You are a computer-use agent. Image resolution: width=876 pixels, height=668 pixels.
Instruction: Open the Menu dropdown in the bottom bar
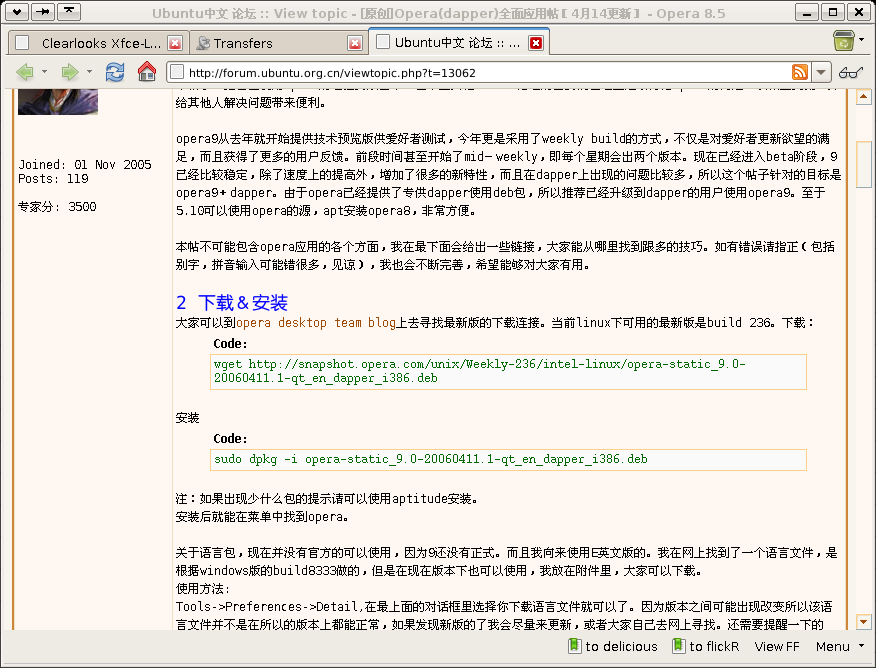click(840, 646)
